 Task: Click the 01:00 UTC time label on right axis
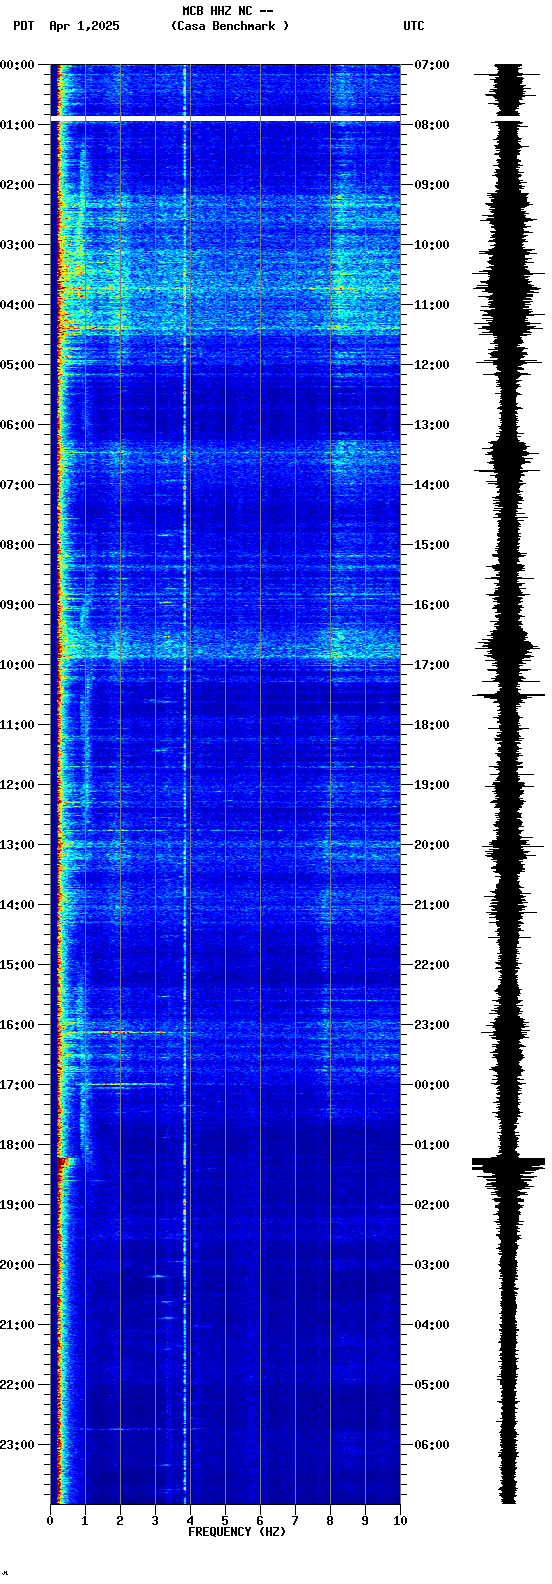[432, 1145]
